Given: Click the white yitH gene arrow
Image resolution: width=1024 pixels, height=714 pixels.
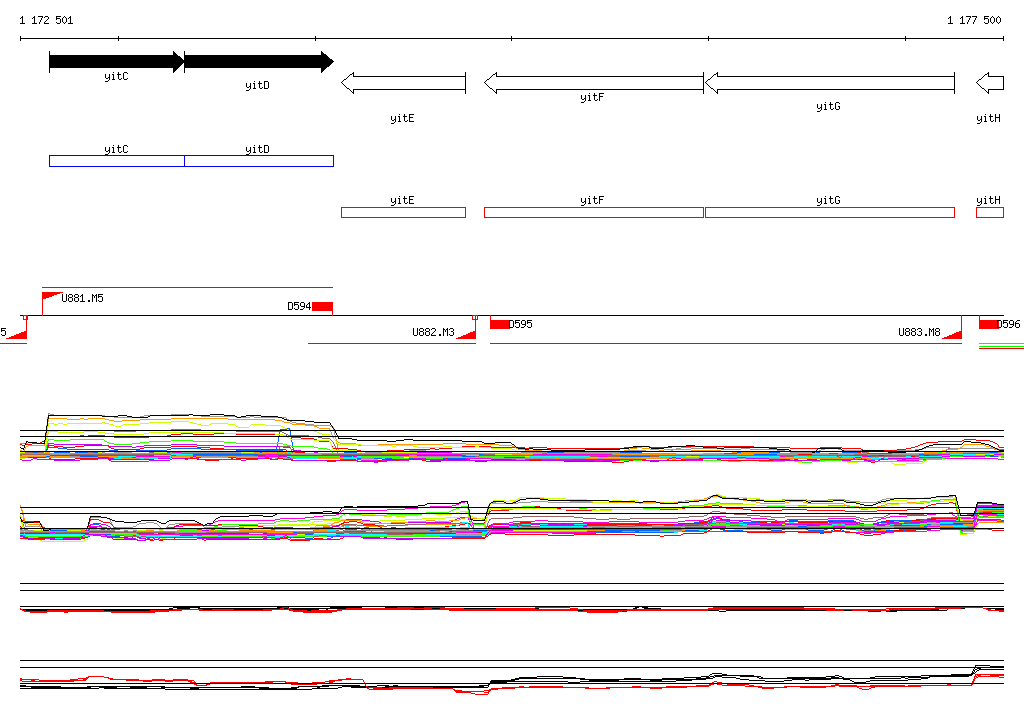Looking at the screenshot, I should [x=990, y=83].
